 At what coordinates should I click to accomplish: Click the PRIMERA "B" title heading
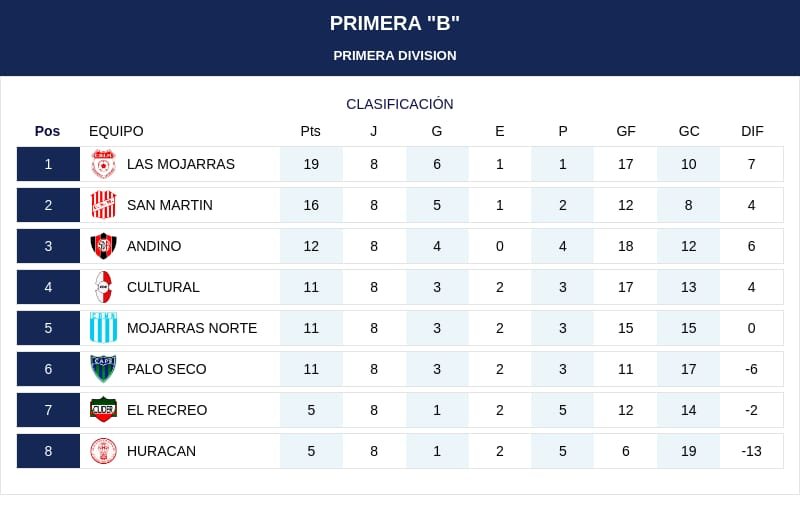395,23
